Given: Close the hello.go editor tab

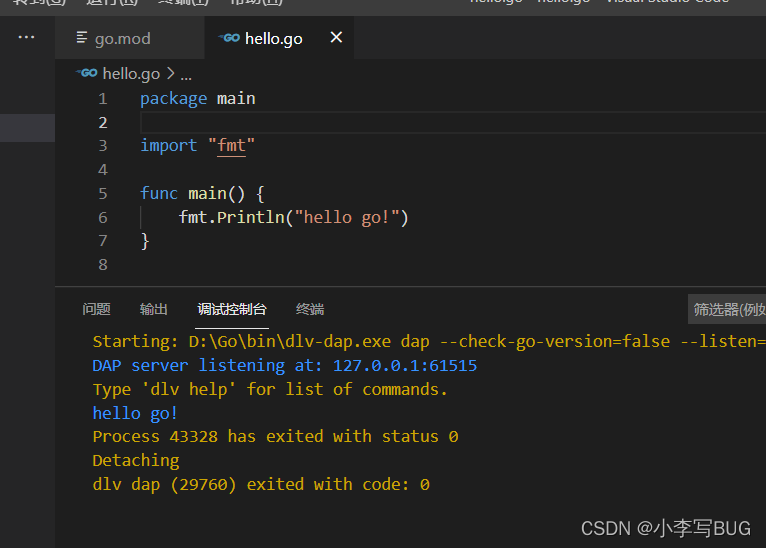Looking at the screenshot, I should pos(336,37).
